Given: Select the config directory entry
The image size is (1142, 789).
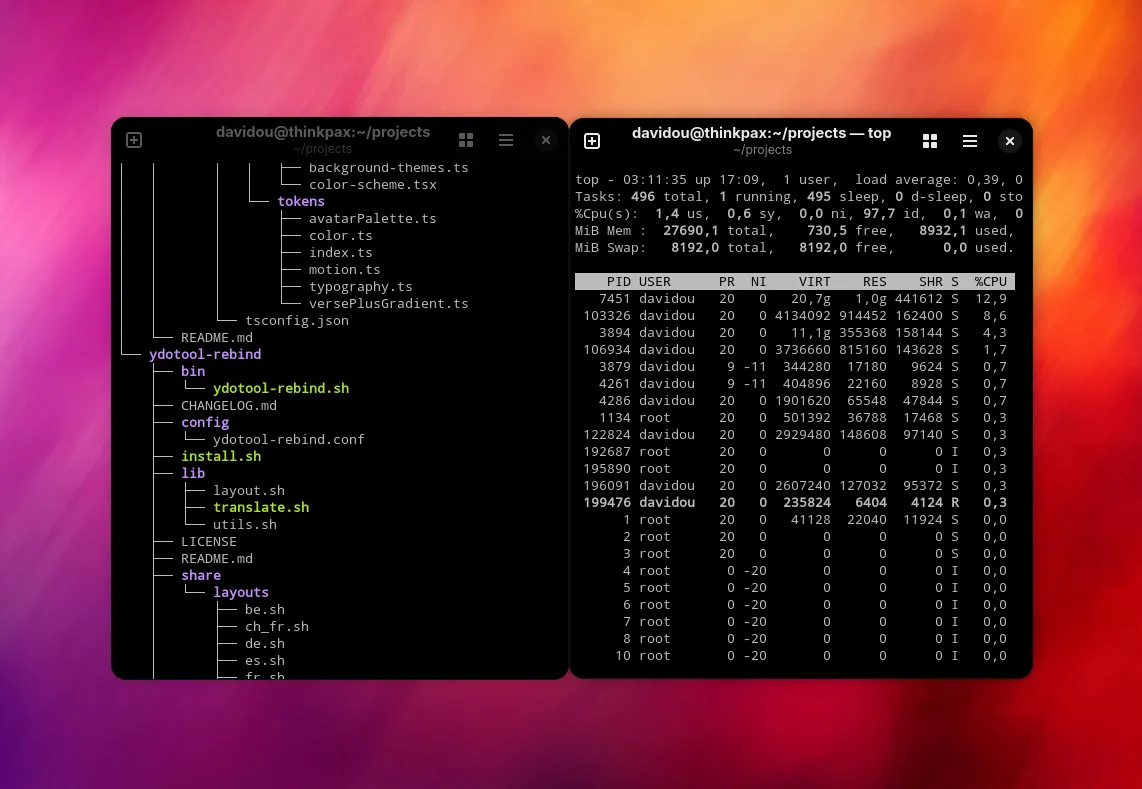Looking at the screenshot, I should coord(205,422).
